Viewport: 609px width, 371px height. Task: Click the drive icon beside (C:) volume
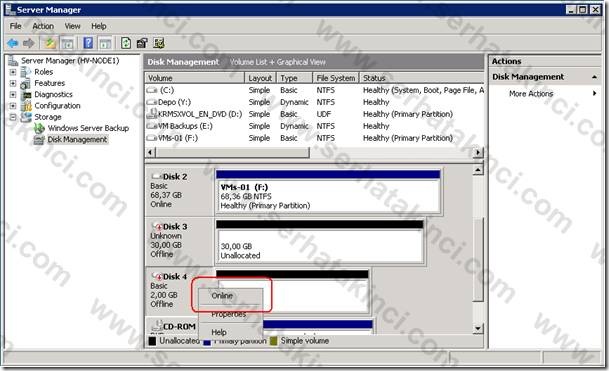pos(151,90)
